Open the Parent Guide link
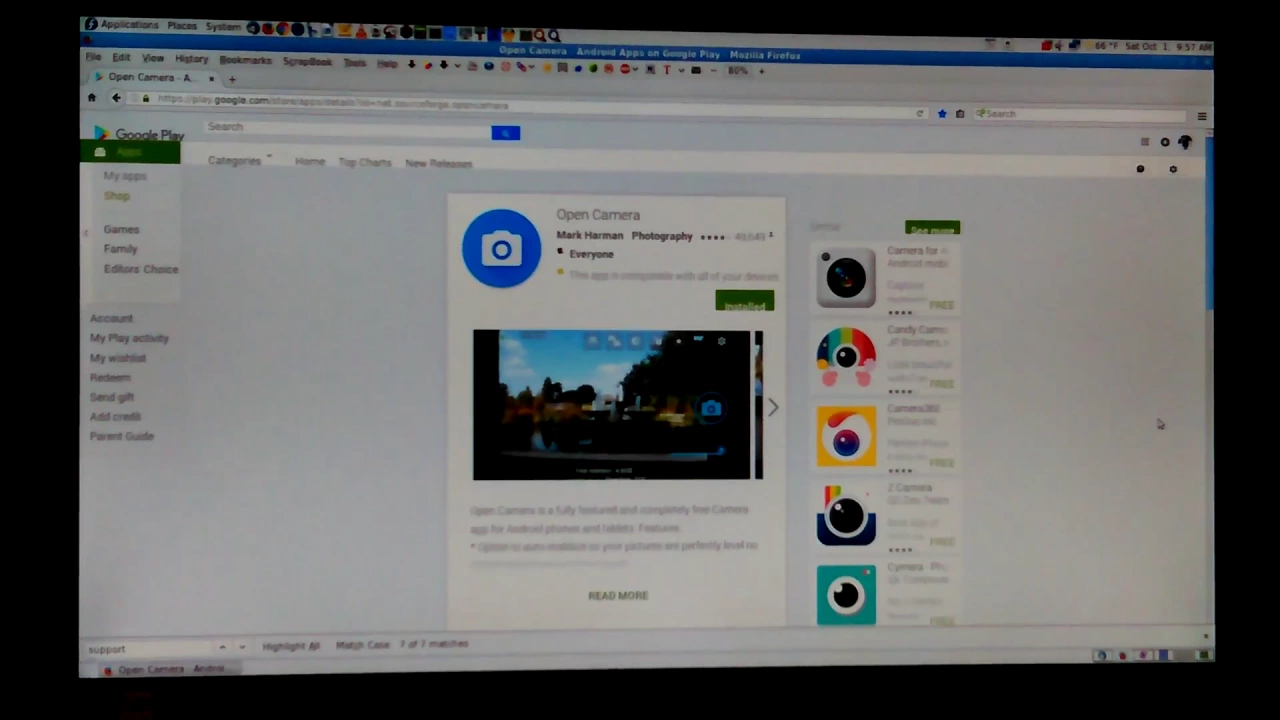 [122, 436]
